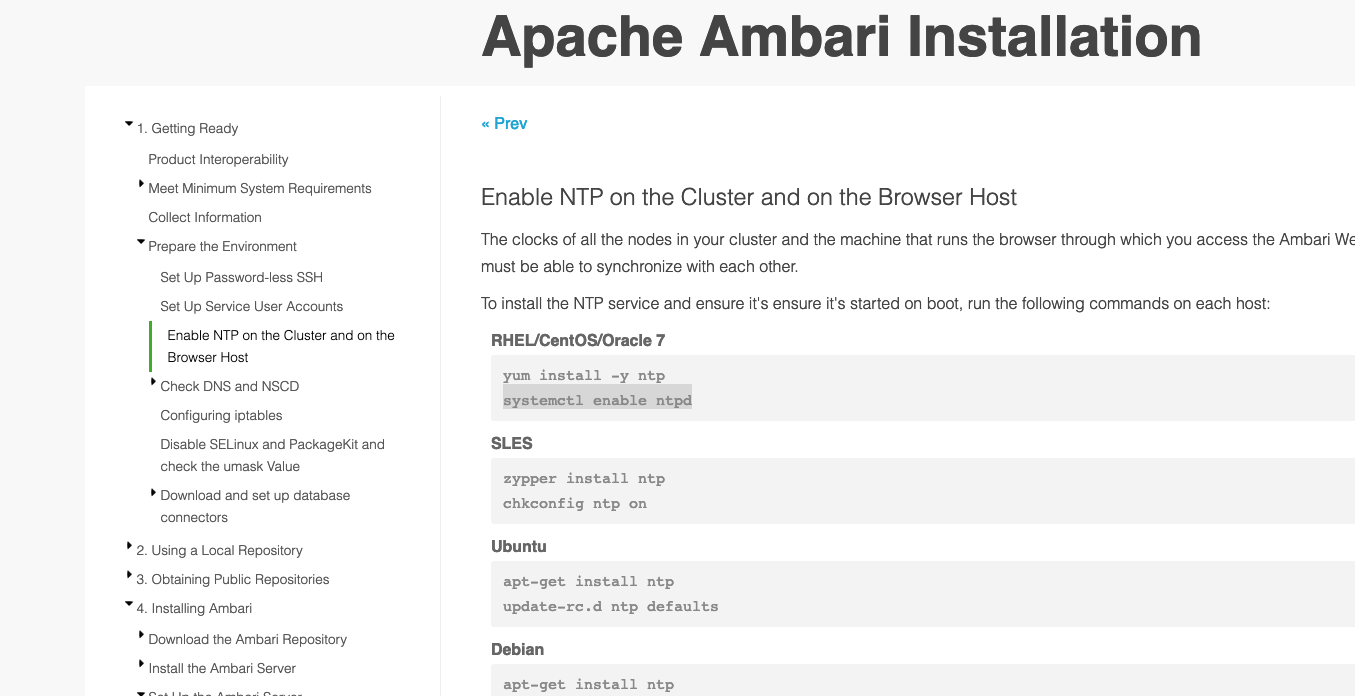Image resolution: width=1355 pixels, height=696 pixels.
Task: Open "Set Up Password-less SSH"
Action: (241, 277)
